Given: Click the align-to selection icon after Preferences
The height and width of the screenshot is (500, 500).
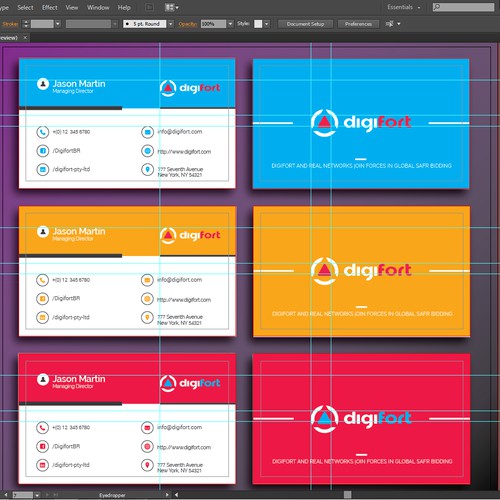Looking at the screenshot, I should pos(390,24).
